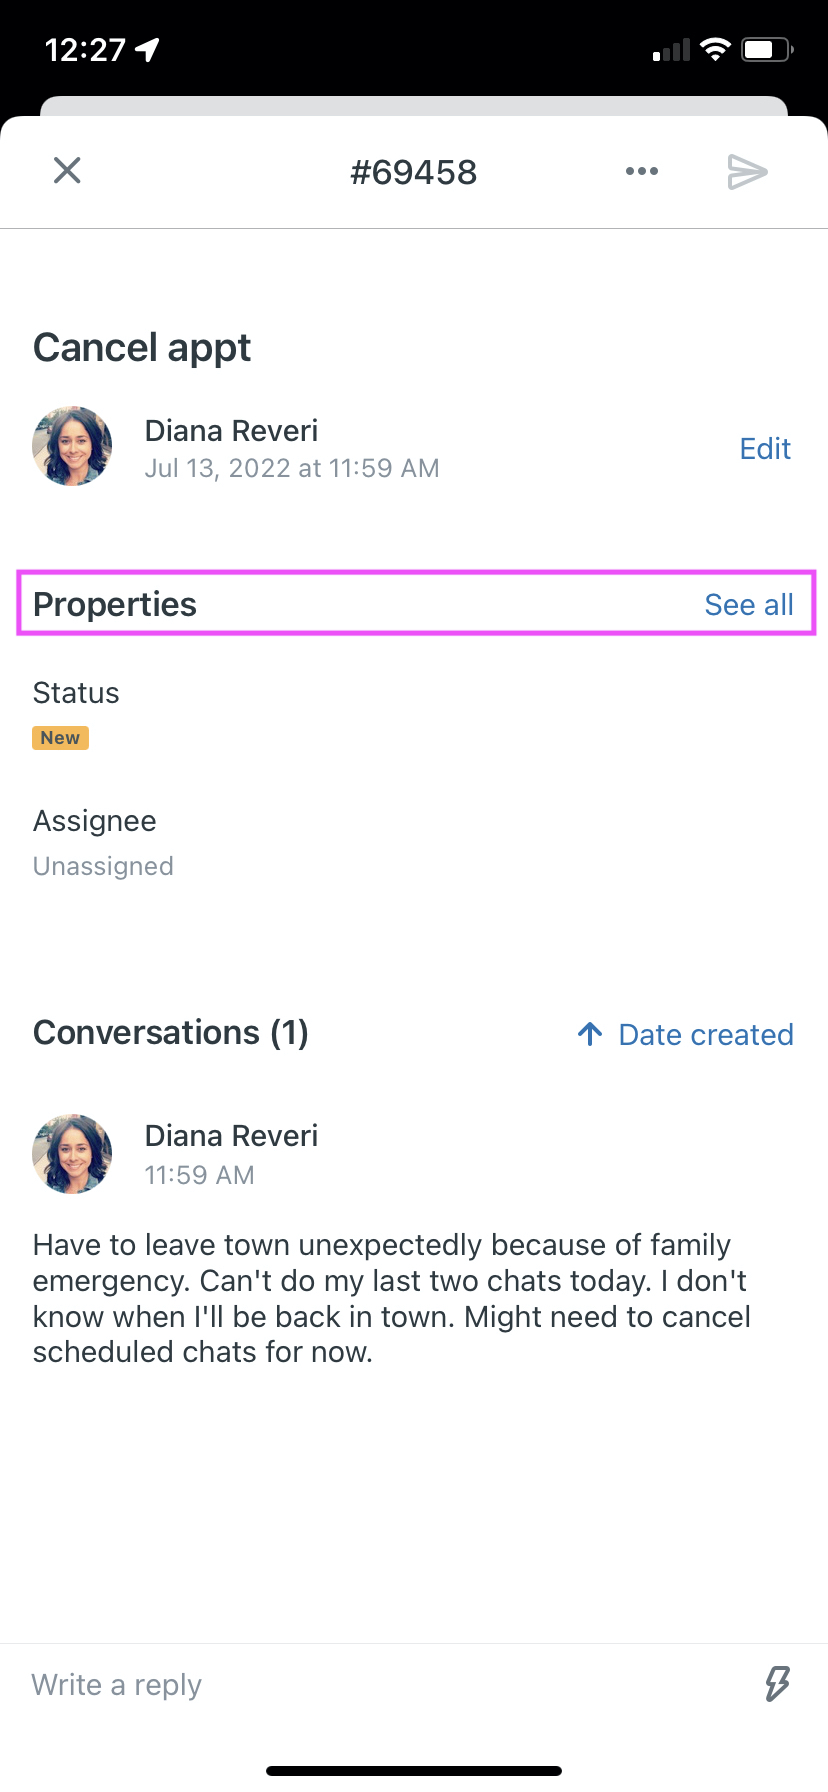The height and width of the screenshot is (1792, 828).
Task: Tap the ticket number #69458 title
Action: coord(414,172)
